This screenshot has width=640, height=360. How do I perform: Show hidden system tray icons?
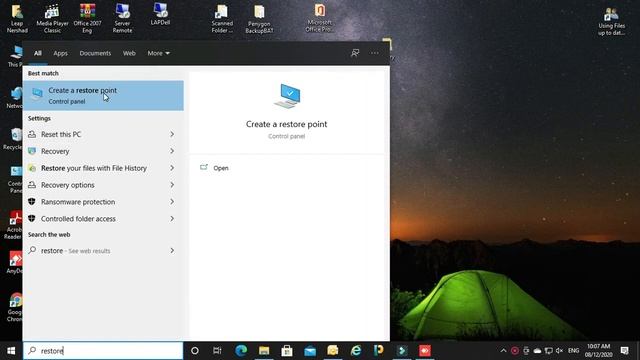coord(503,351)
